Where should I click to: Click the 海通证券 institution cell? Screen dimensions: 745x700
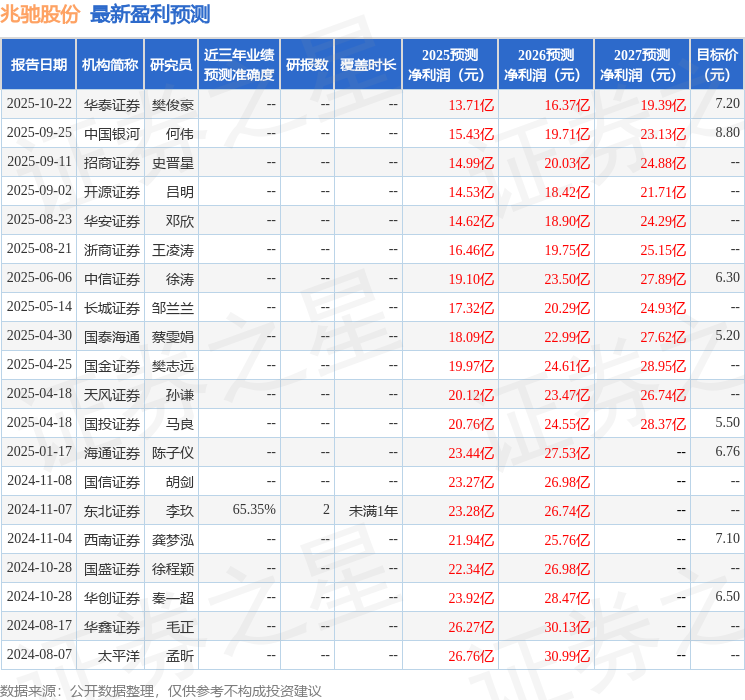112,453
